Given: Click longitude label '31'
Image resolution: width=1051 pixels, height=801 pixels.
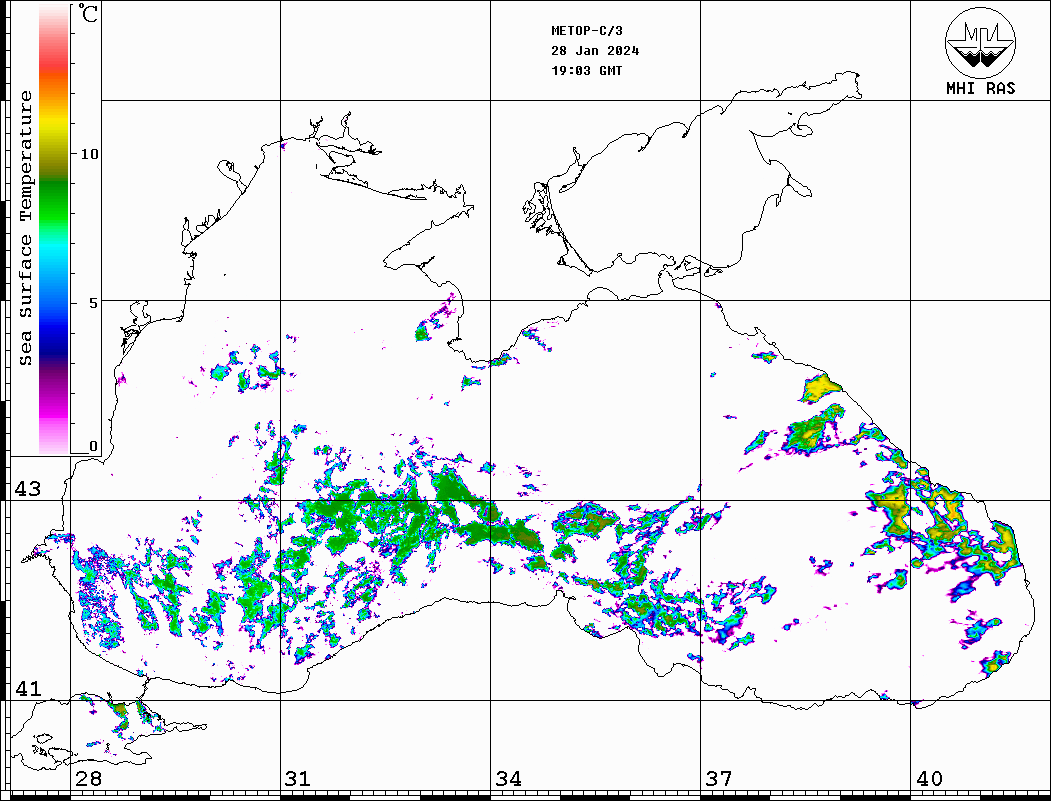Looking at the screenshot, I should (x=298, y=778).
